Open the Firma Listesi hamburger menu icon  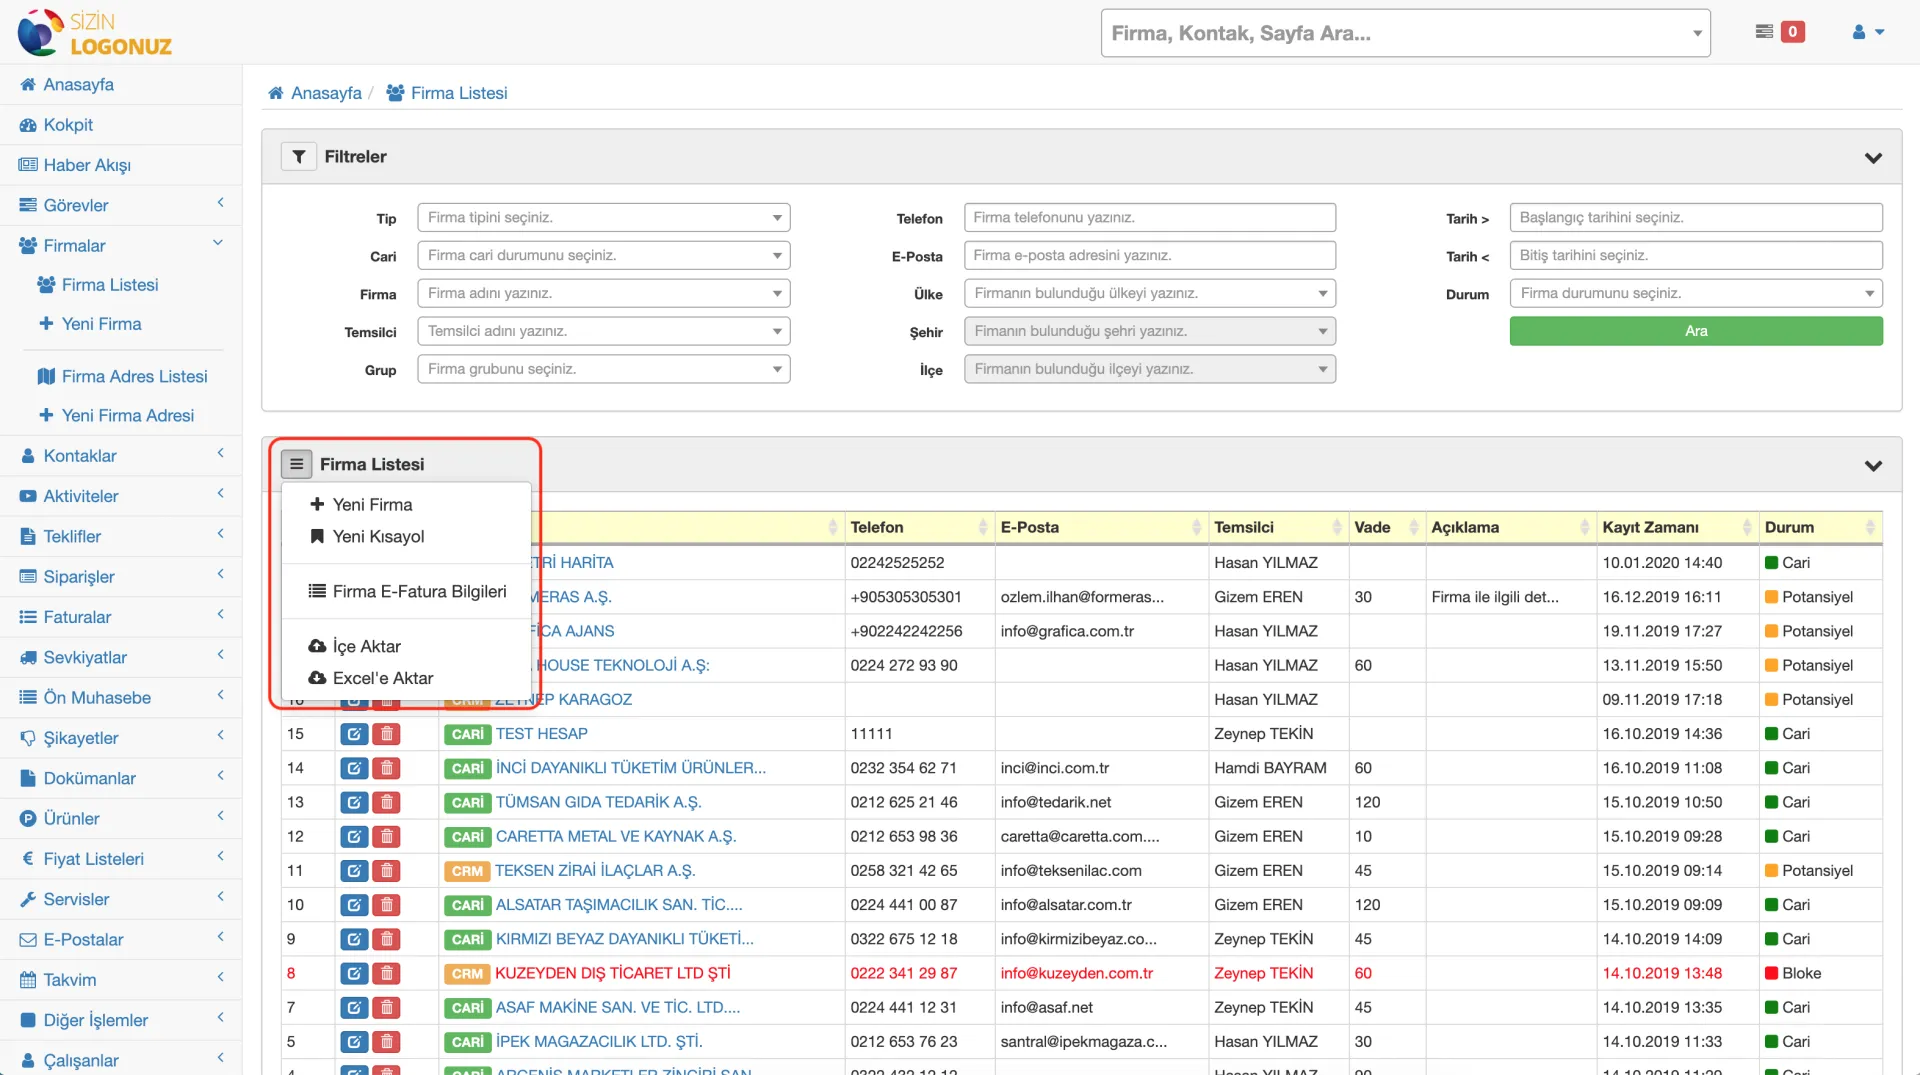pos(296,464)
